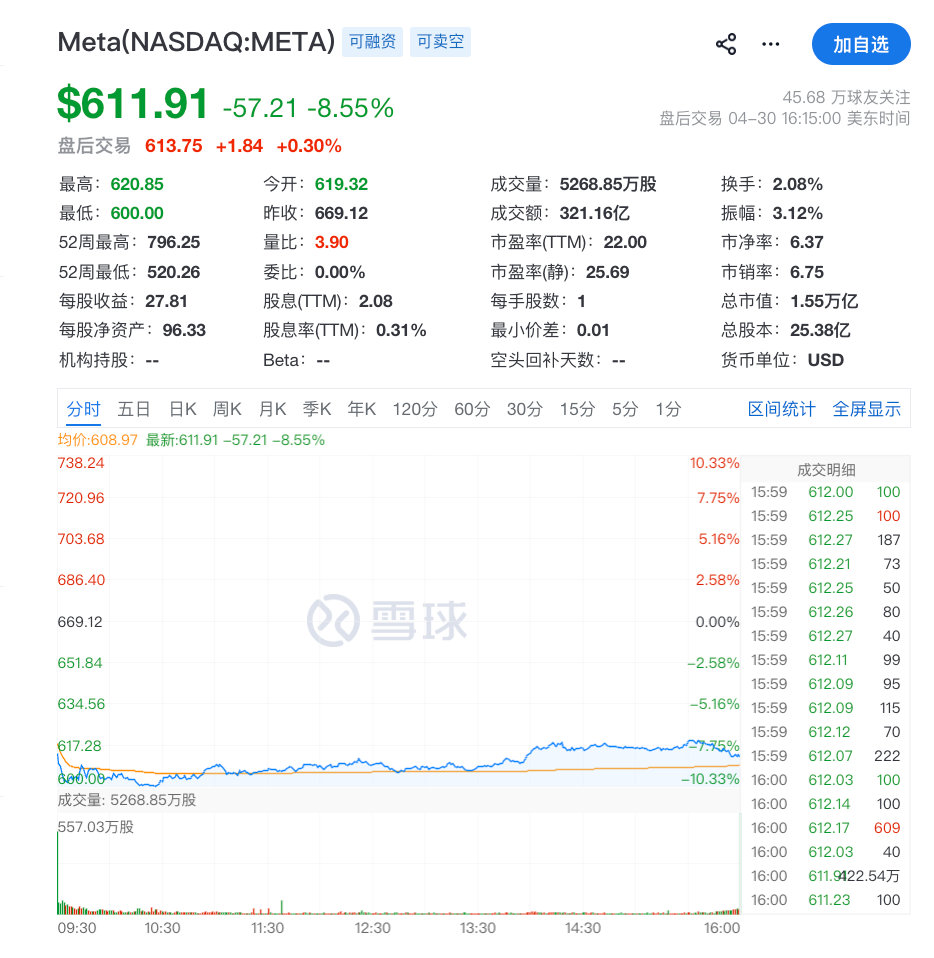Switch to the 日K chart tab
The height and width of the screenshot is (958, 934).
point(183,409)
